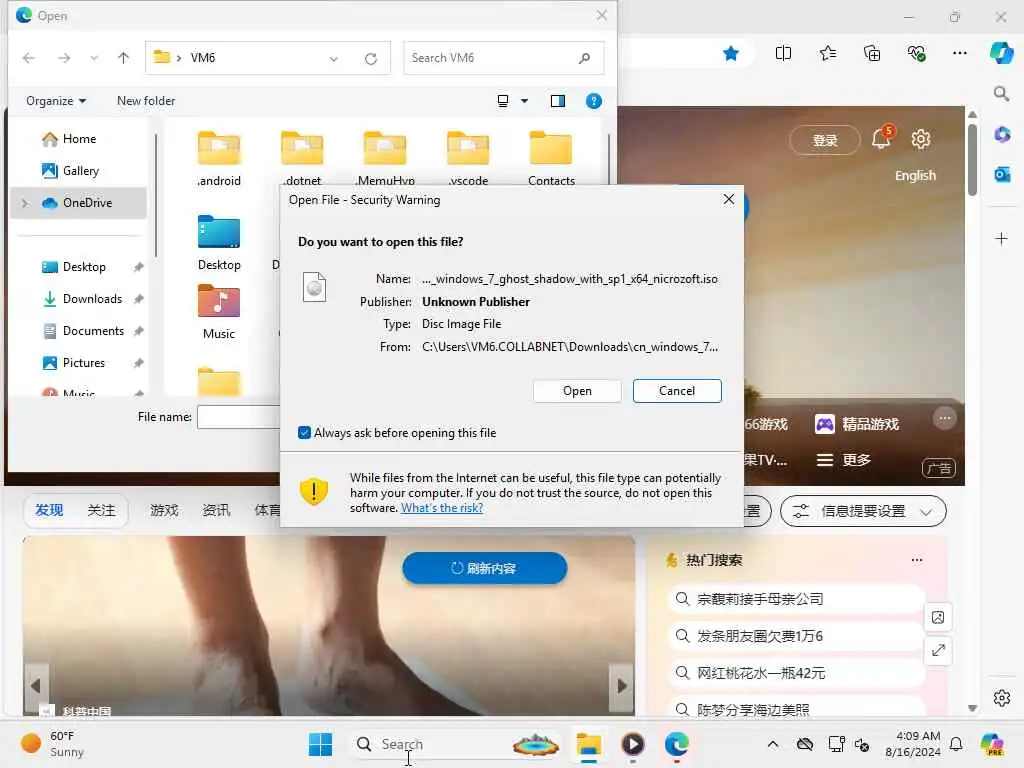Click taskbar Search box

(457, 744)
